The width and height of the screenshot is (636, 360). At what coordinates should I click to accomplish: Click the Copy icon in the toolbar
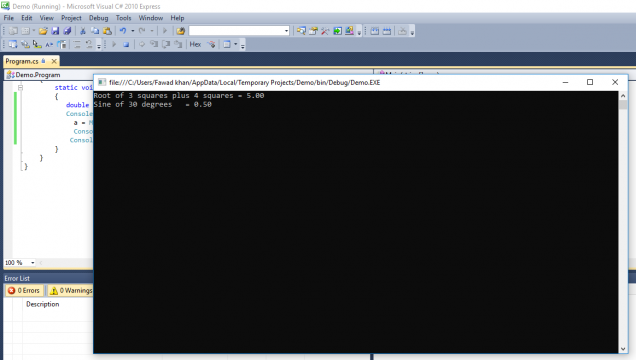point(95,31)
